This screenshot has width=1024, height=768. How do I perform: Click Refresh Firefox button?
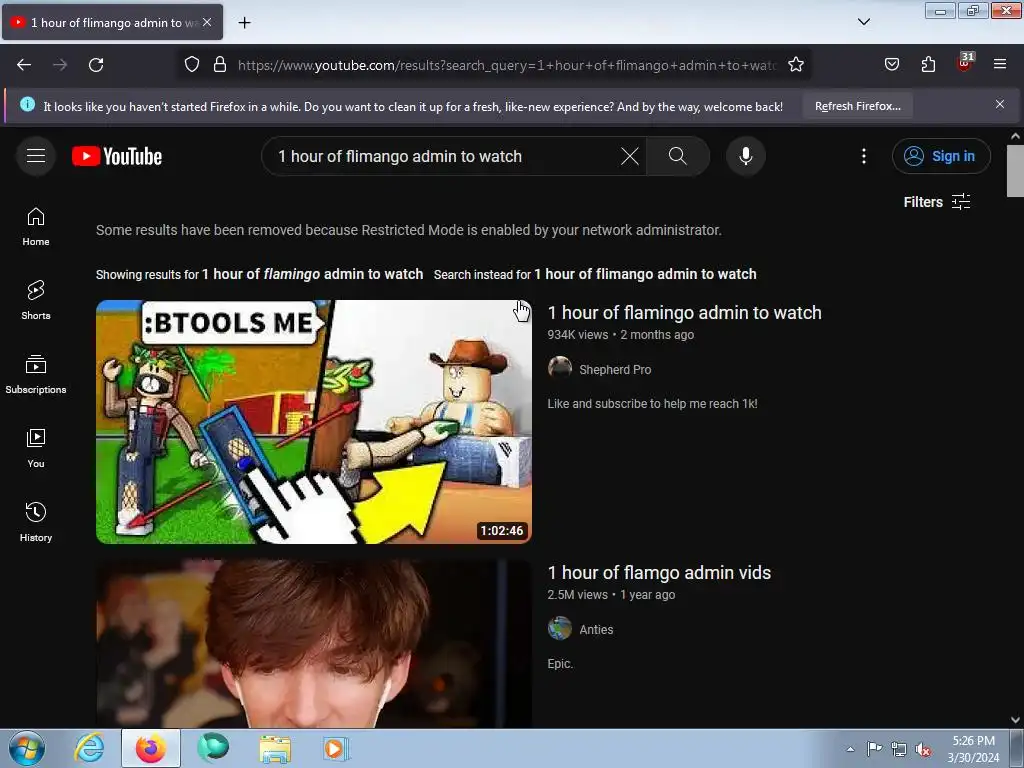pos(857,106)
